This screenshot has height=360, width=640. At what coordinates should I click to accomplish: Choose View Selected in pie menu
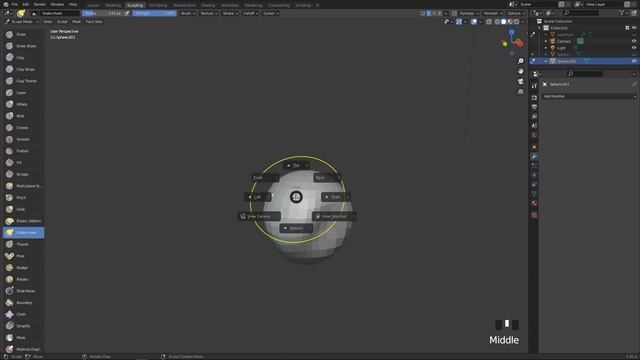point(334,216)
